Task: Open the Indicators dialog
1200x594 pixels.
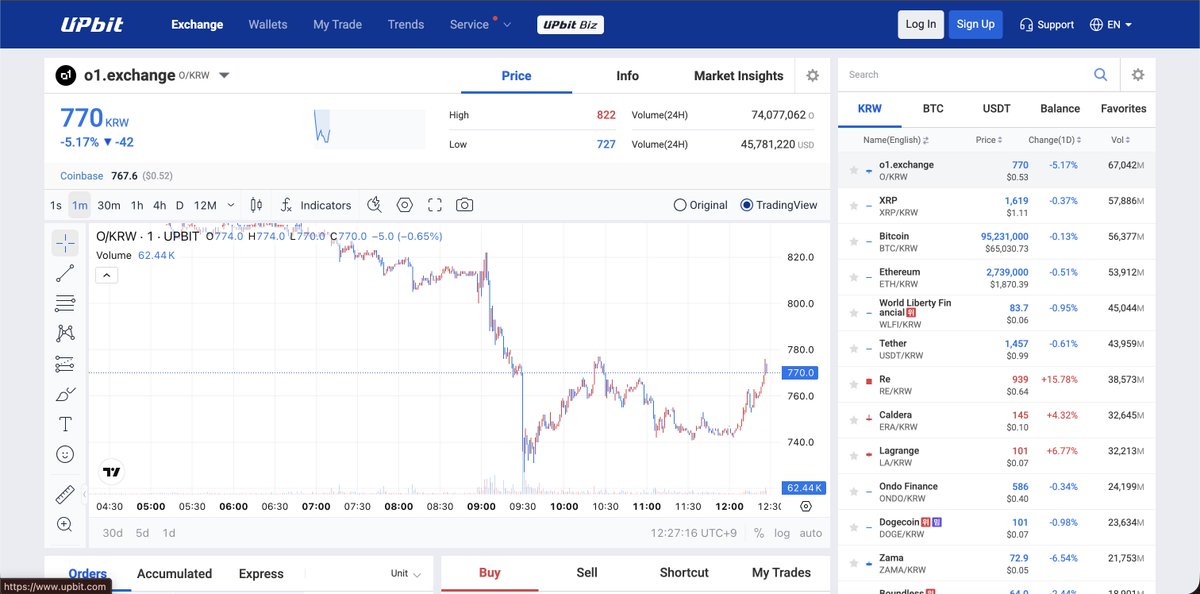Action: point(316,205)
